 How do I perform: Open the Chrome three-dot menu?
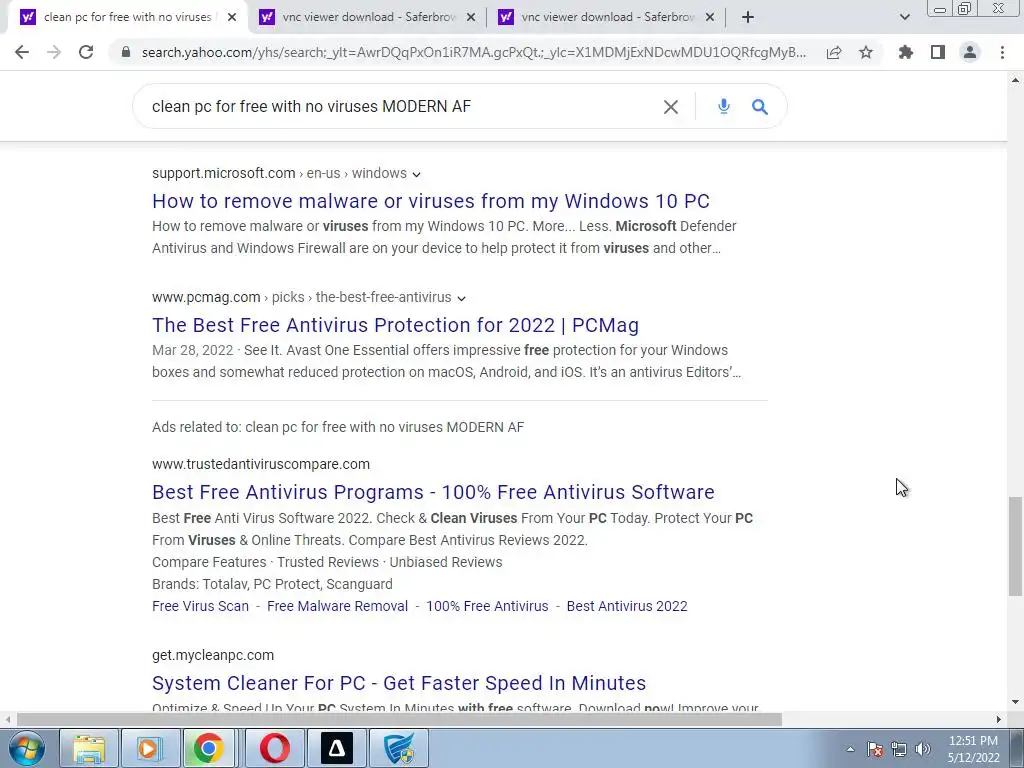click(1002, 52)
